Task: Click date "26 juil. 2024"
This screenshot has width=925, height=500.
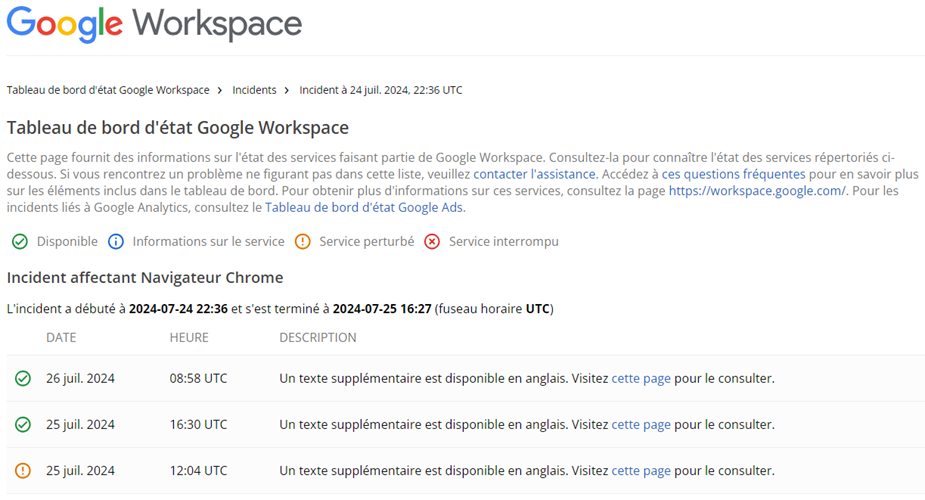Action: [80, 379]
